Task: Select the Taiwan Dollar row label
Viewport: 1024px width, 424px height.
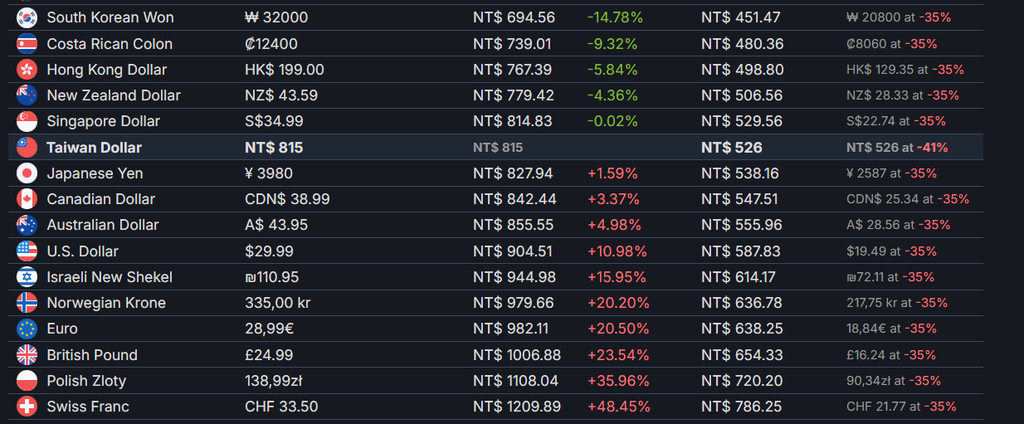Action: tap(94, 148)
